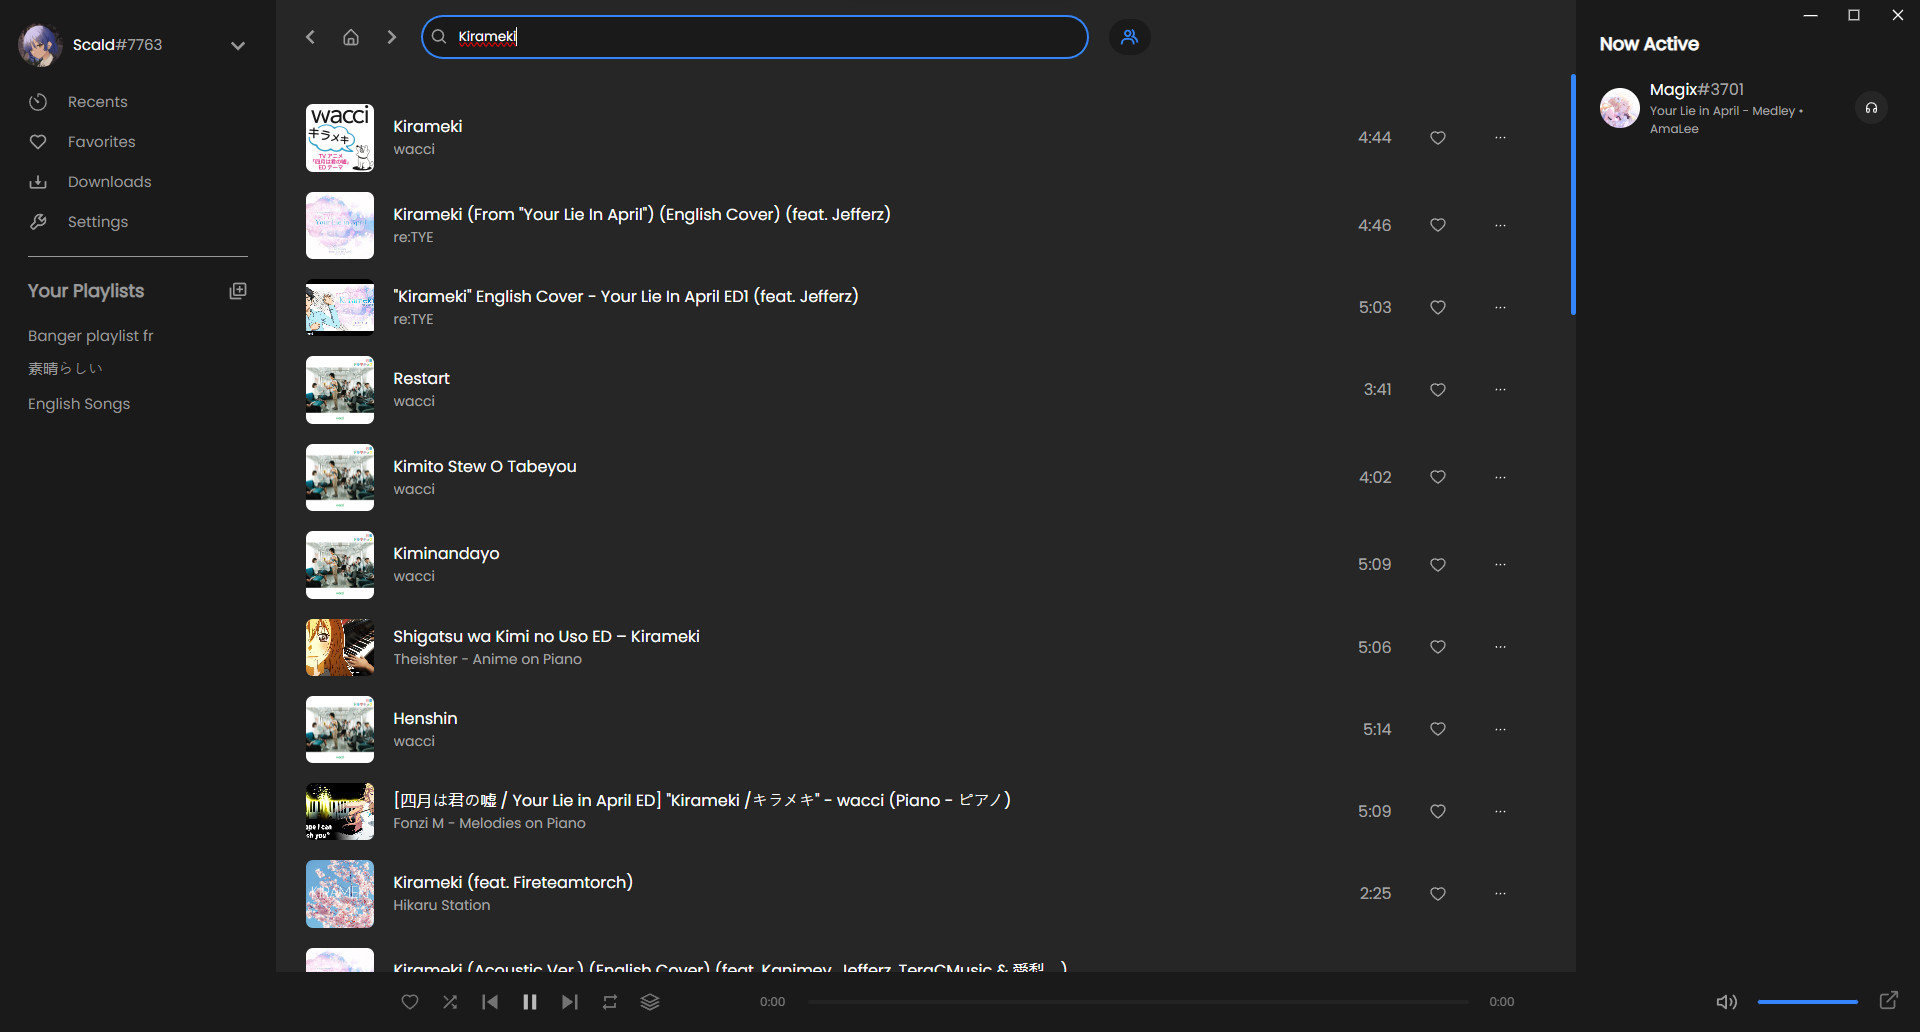Go forward using the right arrow icon
The height and width of the screenshot is (1032, 1920).
pyautogui.click(x=392, y=37)
